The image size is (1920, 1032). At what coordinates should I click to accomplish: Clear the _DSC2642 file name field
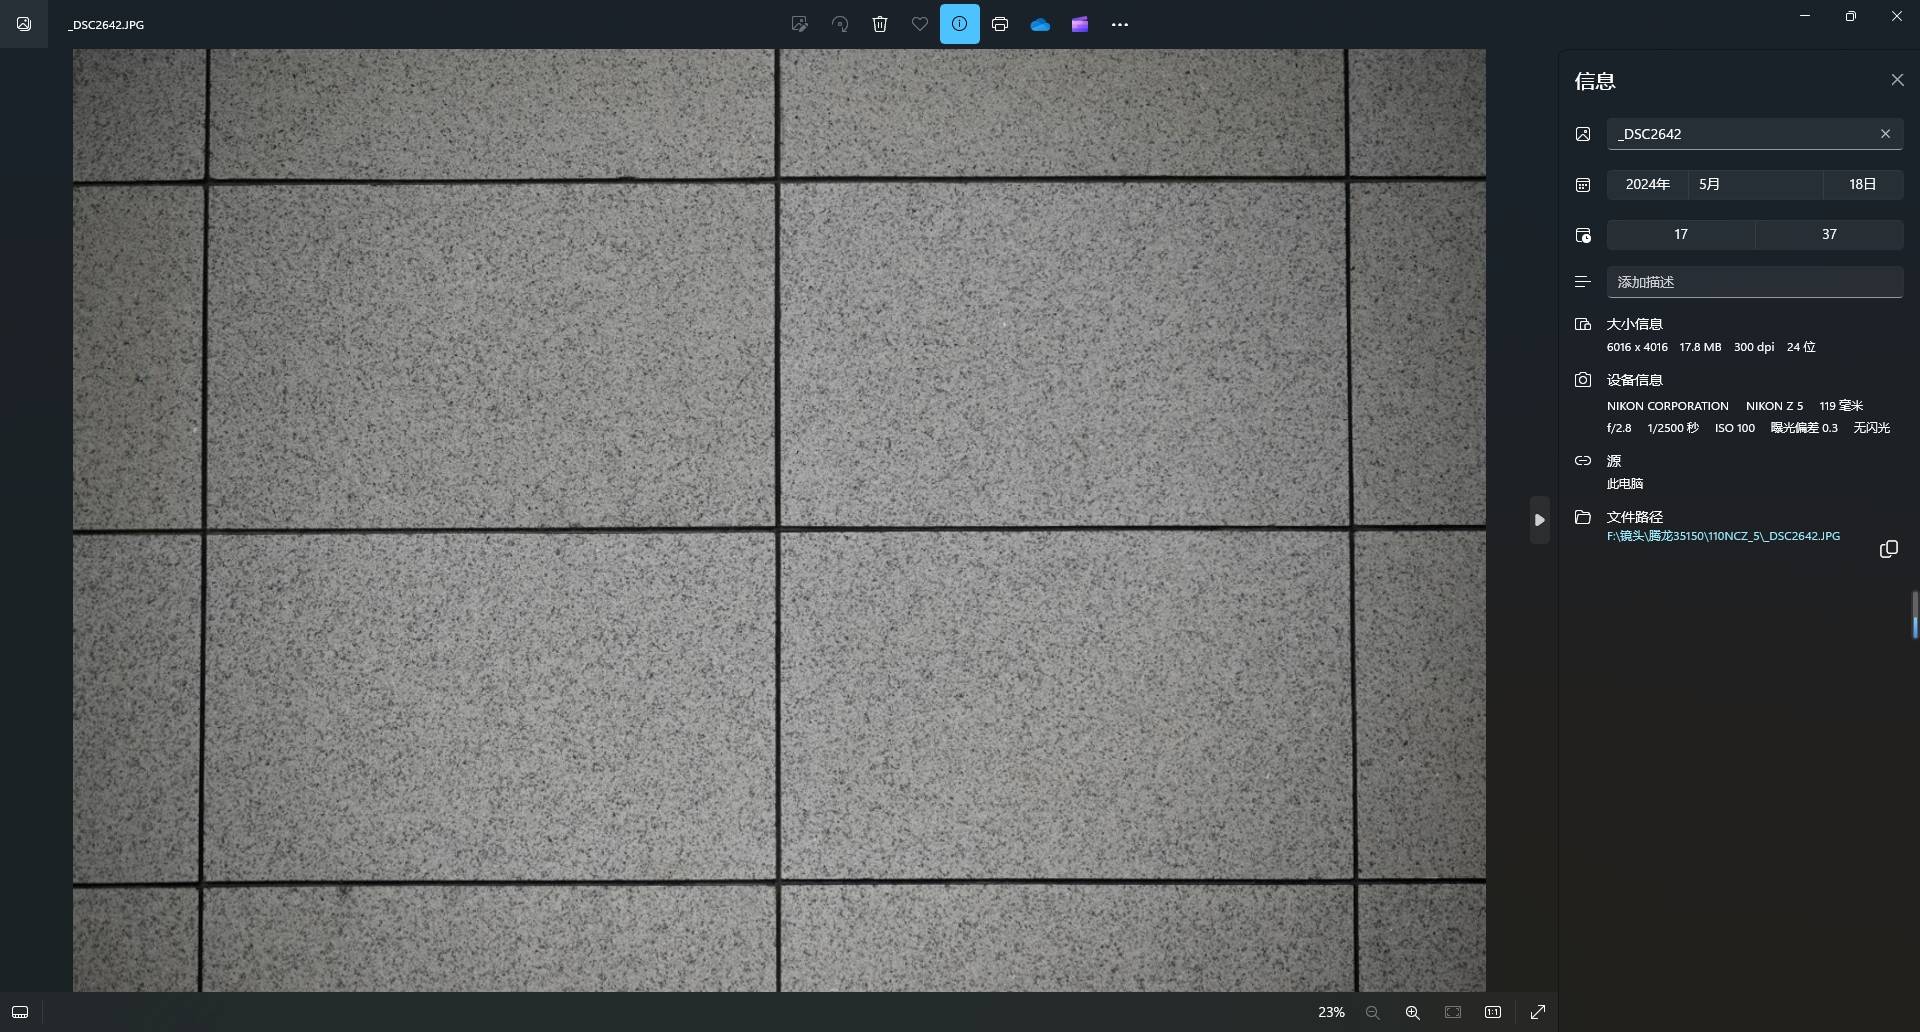[1885, 134]
